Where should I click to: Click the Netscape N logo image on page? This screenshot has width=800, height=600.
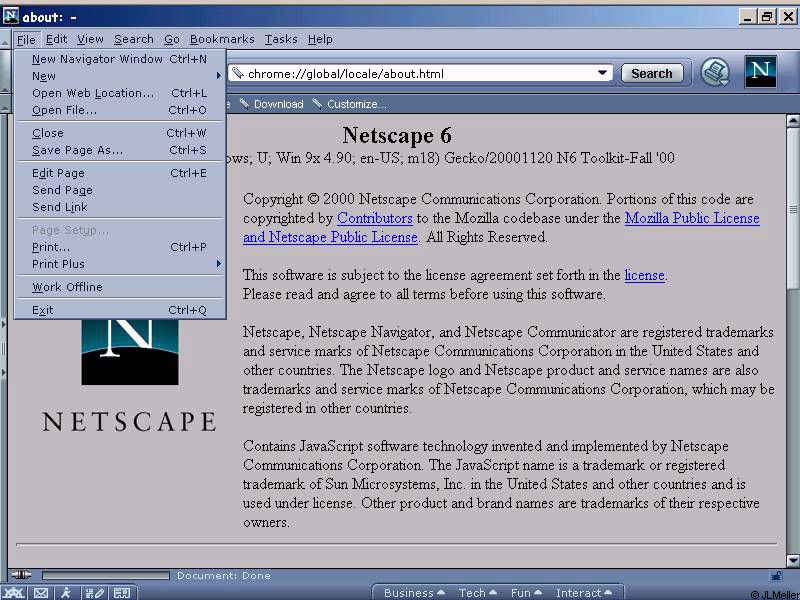click(x=130, y=352)
